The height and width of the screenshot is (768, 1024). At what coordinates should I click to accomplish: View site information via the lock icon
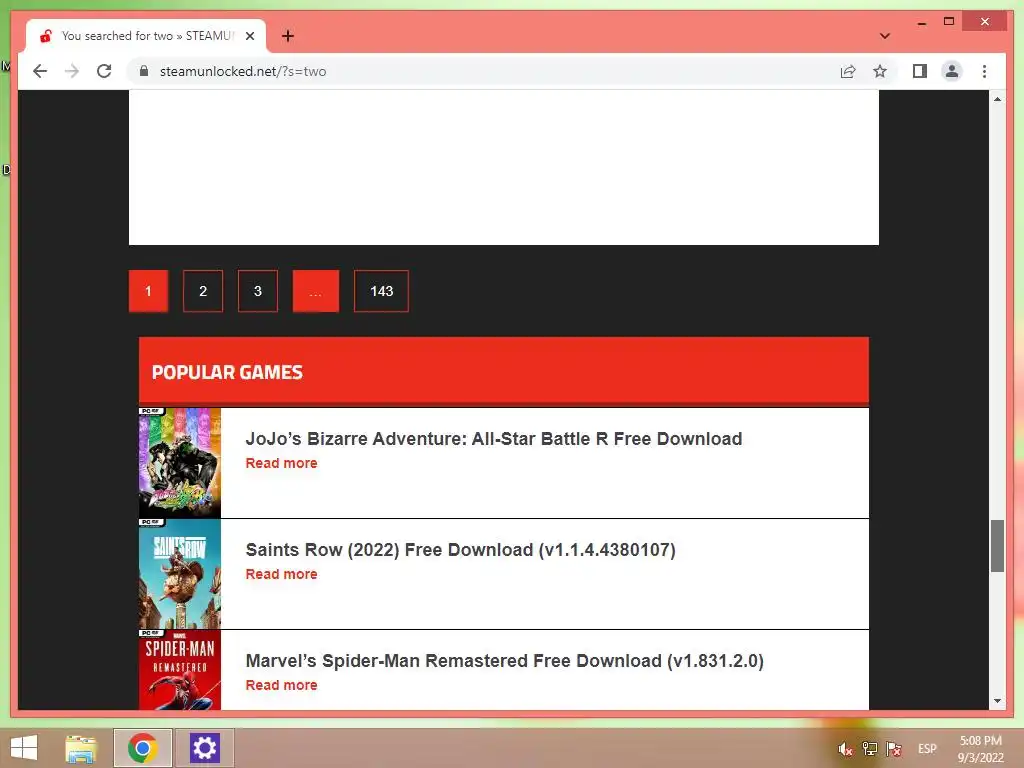144,71
